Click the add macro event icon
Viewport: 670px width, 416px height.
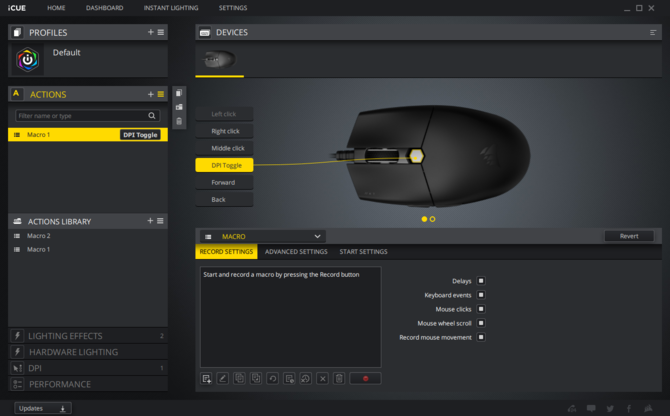pyautogui.click(x=206, y=378)
